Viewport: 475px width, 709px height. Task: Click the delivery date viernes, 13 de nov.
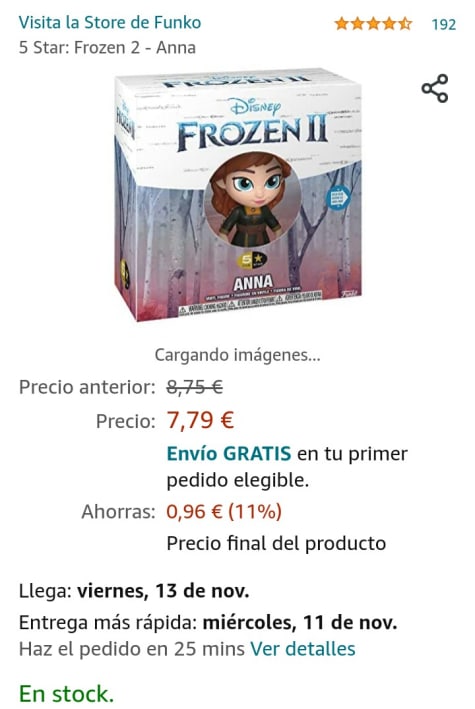pos(163,591)
